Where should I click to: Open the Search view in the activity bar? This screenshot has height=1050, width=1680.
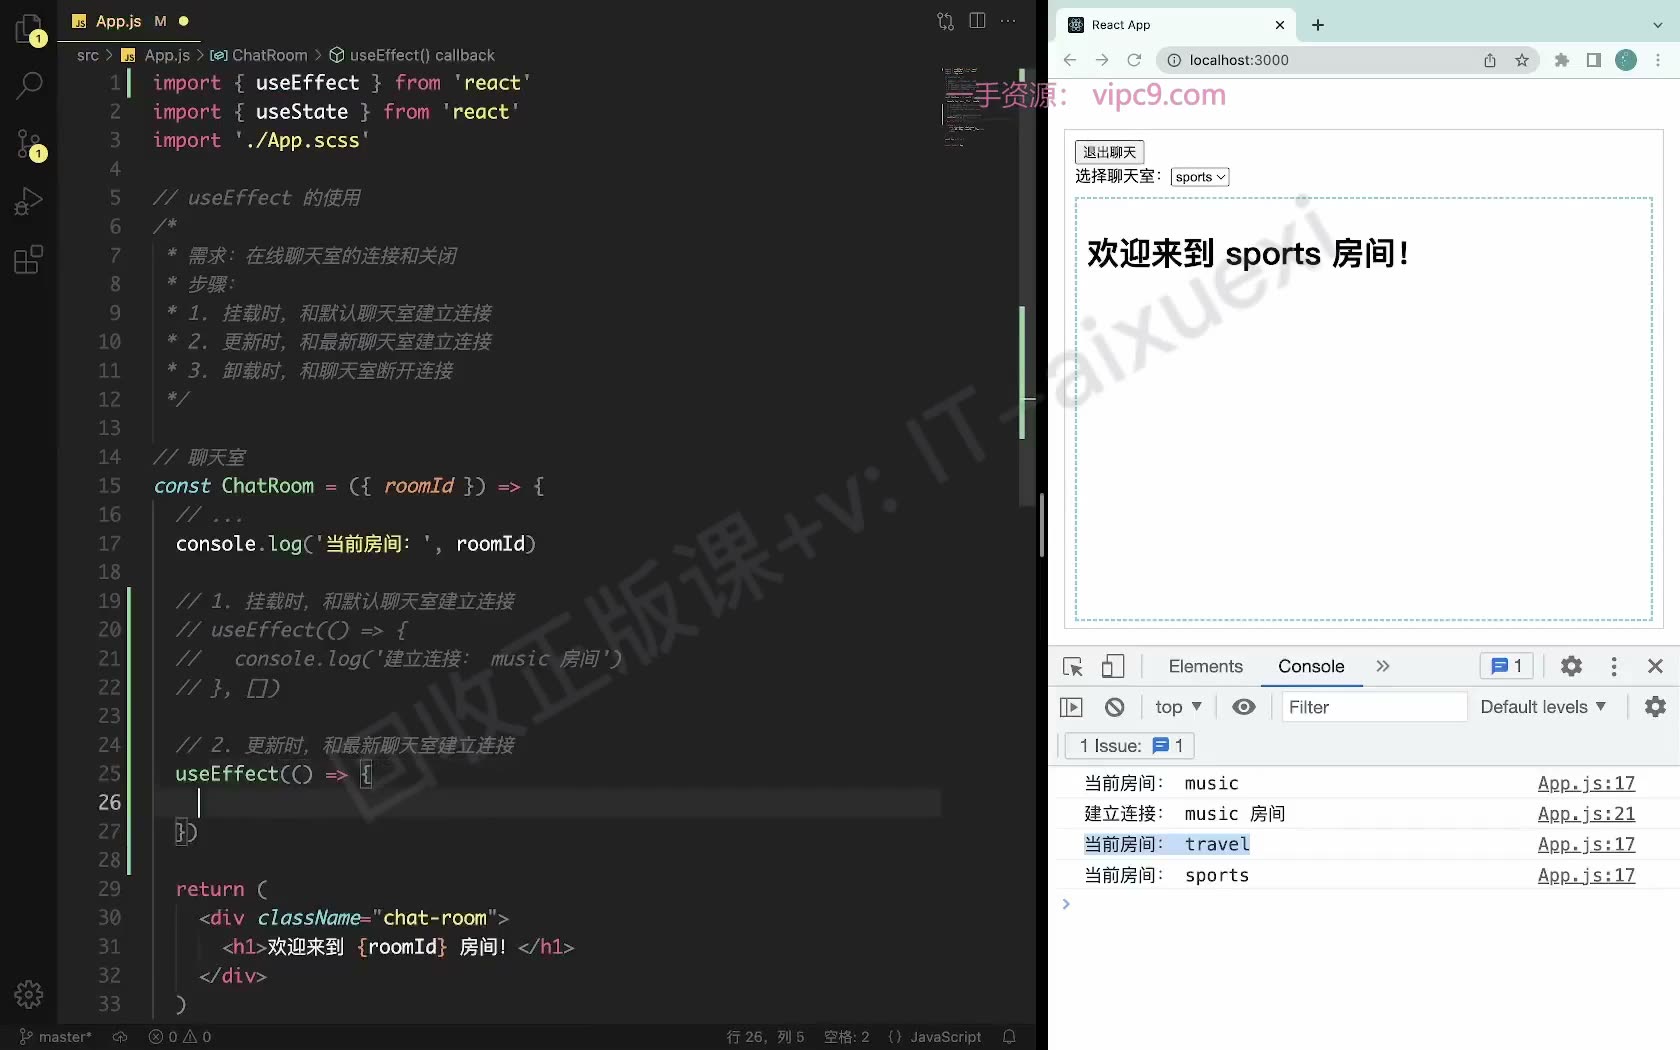(x=29, y=85)
